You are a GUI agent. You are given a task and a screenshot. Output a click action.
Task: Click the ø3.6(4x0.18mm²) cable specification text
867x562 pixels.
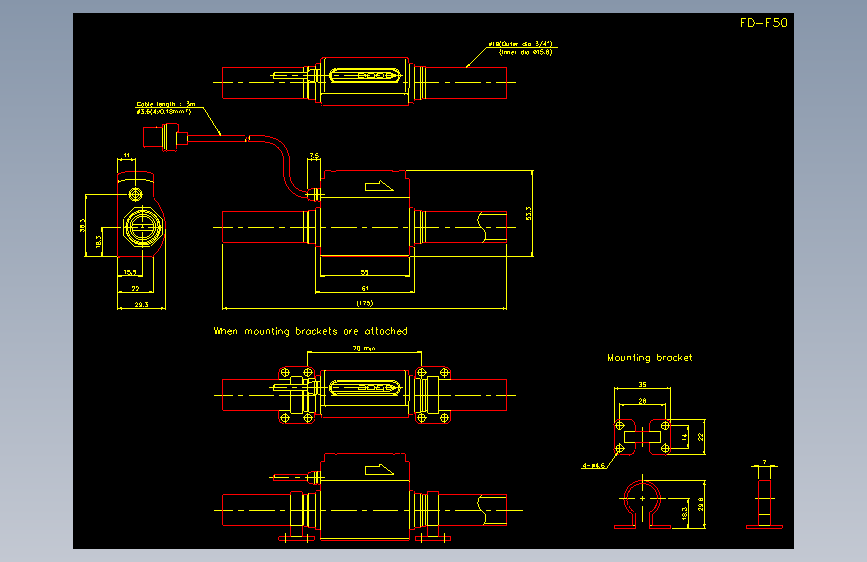click(x=164, y=111)
